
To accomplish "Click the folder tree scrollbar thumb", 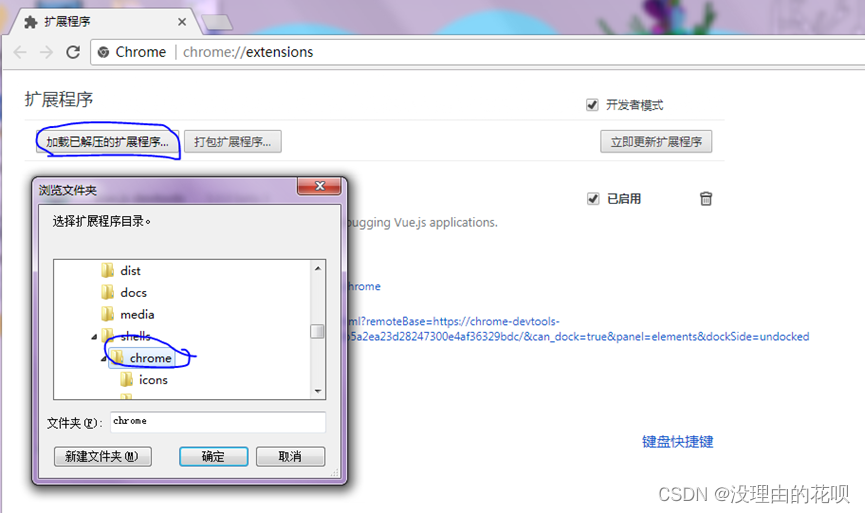I will click(x=317, y=331).
